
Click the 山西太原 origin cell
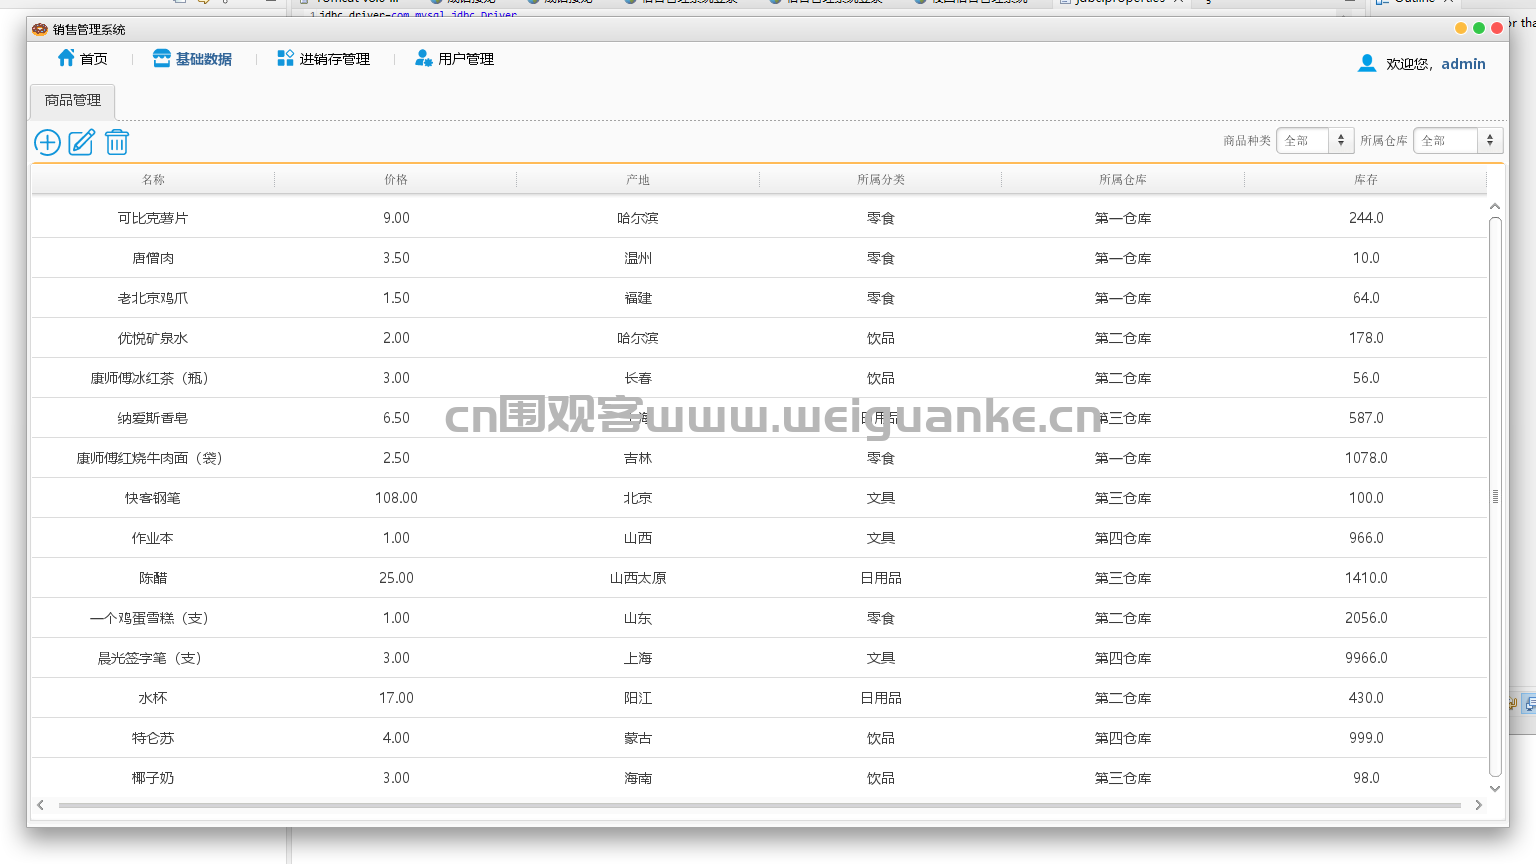coord(638,578)
